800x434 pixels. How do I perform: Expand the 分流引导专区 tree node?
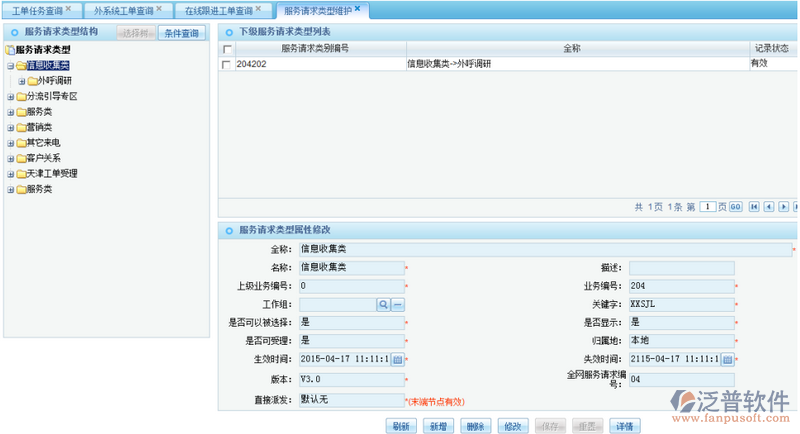[x=10, y=97]
